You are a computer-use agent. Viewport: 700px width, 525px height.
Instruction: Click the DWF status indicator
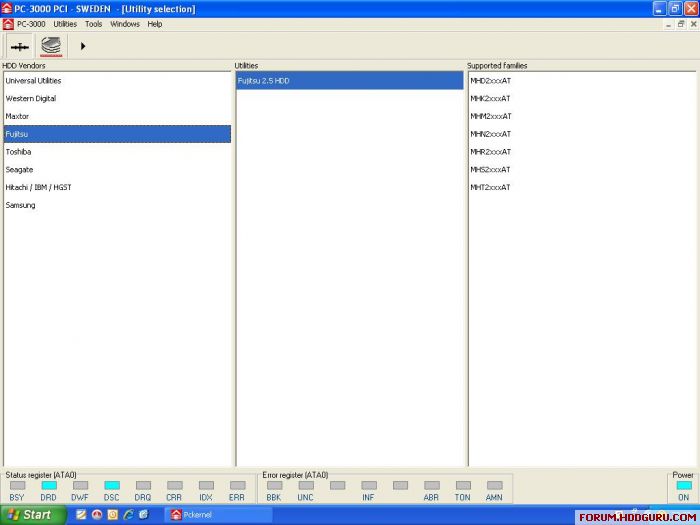pyautogui.click(x=80, y=485)
